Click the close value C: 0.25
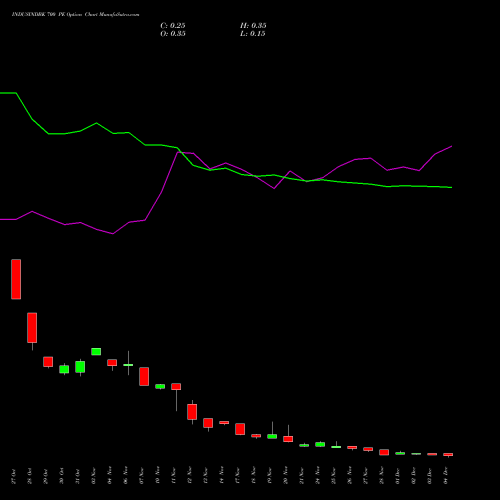500x500 pixels. [x=173, y=26]
